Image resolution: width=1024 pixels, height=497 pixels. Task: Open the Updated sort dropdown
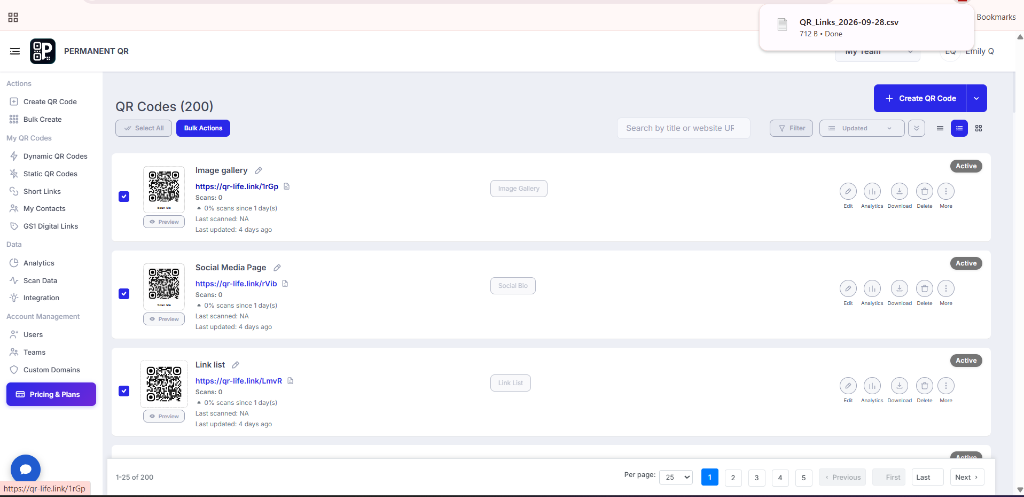coord(861,128)
